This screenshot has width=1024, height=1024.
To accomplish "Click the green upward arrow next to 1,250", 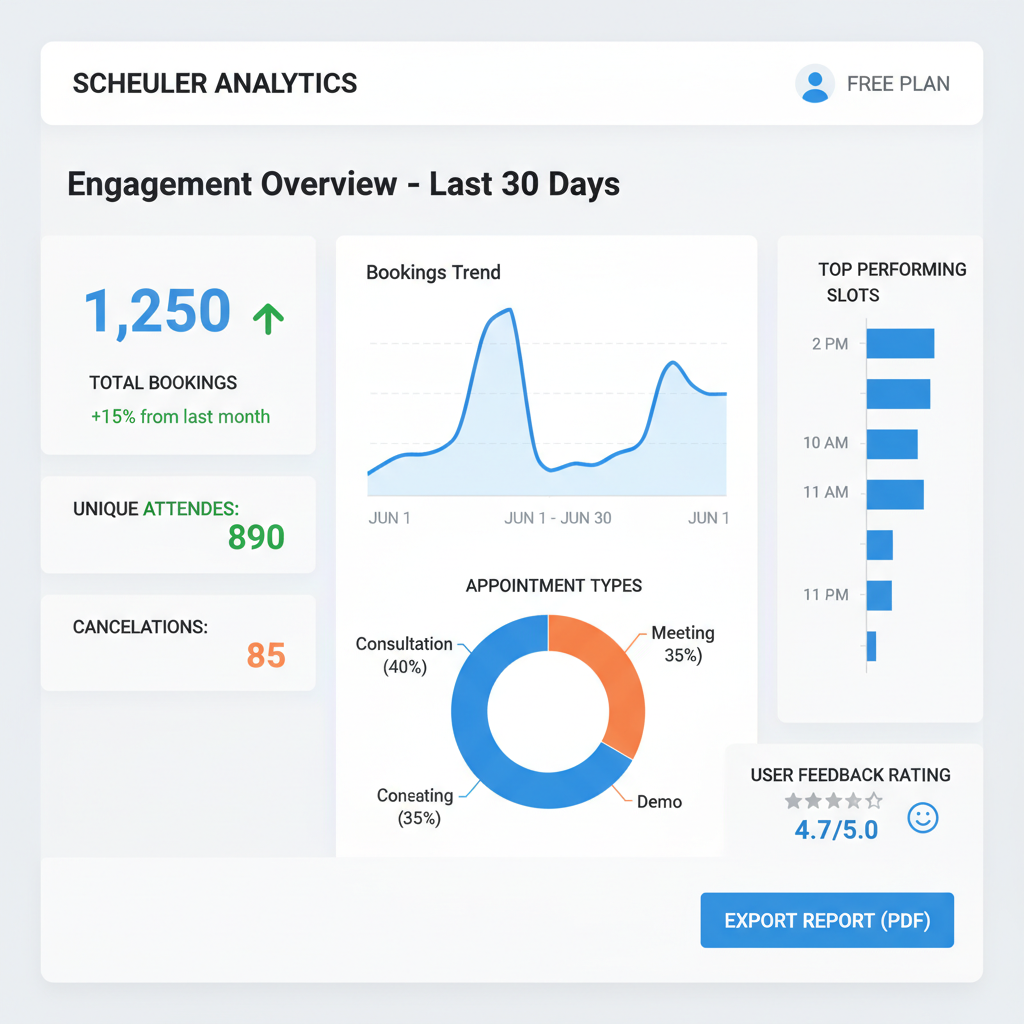I will pos(268,319).
